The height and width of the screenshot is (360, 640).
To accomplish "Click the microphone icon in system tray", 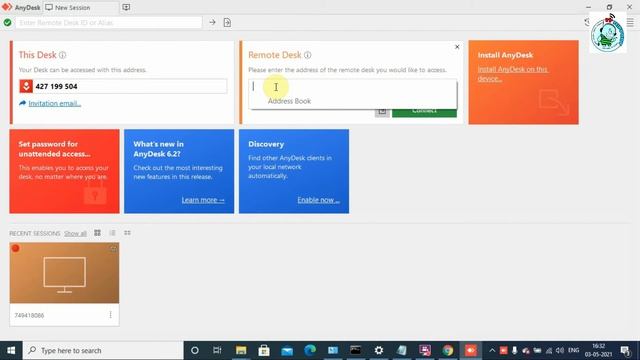I will tap(515, 350).
